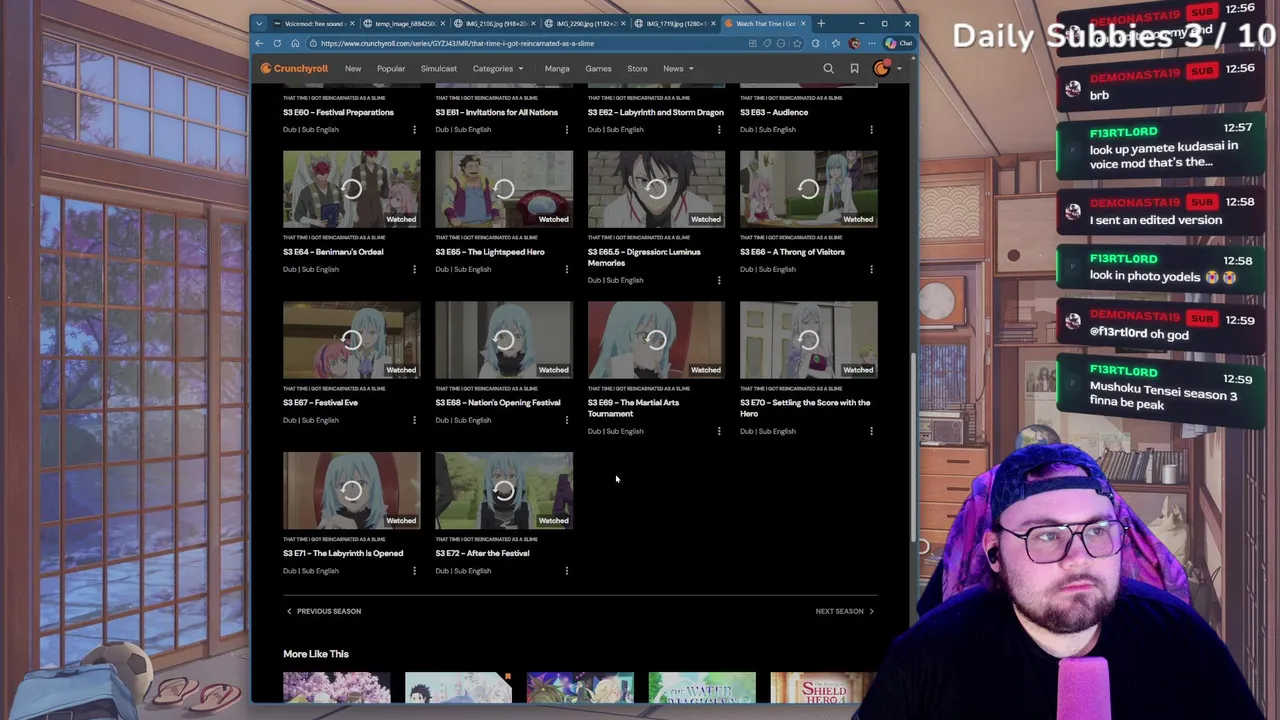1280x720 pixels.
Task: Open the Crunchyroll watchlist bookmark icon
Action: (854, 69)
